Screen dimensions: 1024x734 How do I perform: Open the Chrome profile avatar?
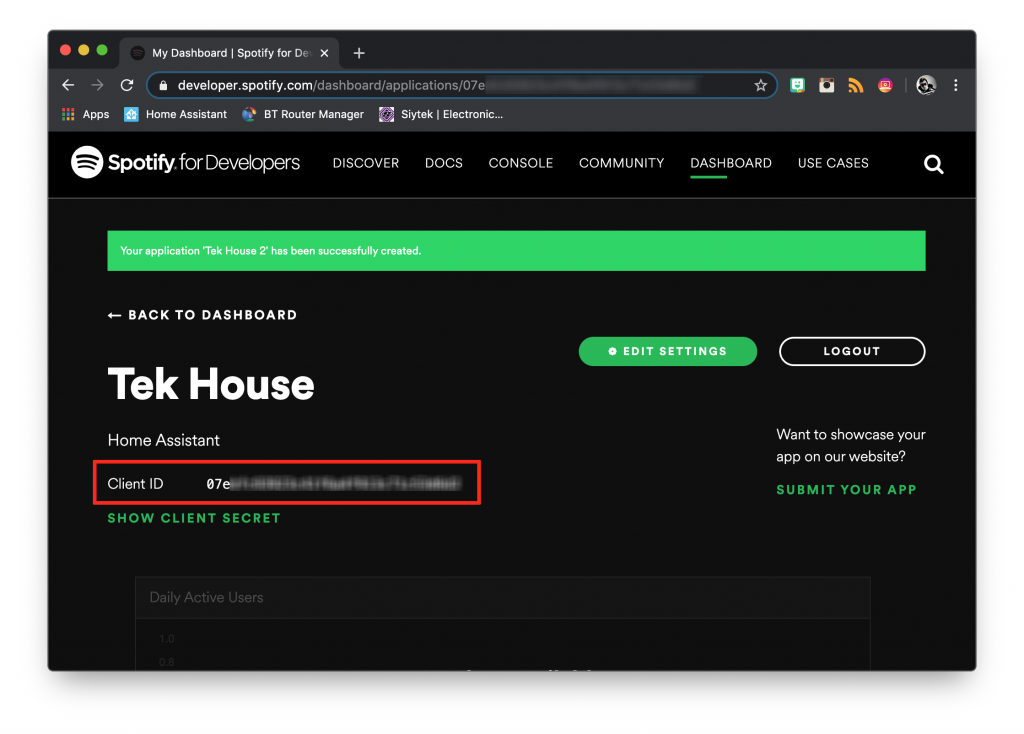click(x=925, y=85)
